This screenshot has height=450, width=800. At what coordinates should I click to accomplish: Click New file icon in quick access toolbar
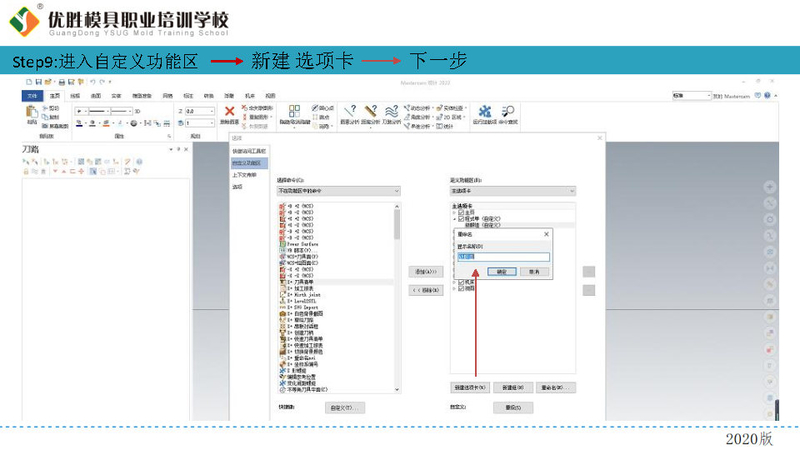click(29, 82)
